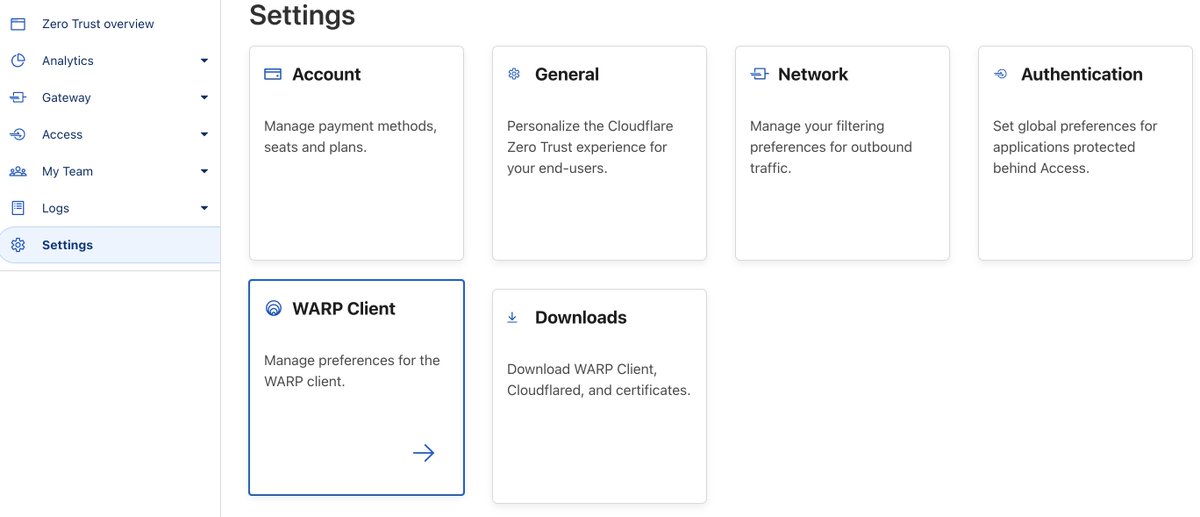Viewport: 1200px width, 517px height.
Task: Open the Account settings card title
Action: coord(326,74)
